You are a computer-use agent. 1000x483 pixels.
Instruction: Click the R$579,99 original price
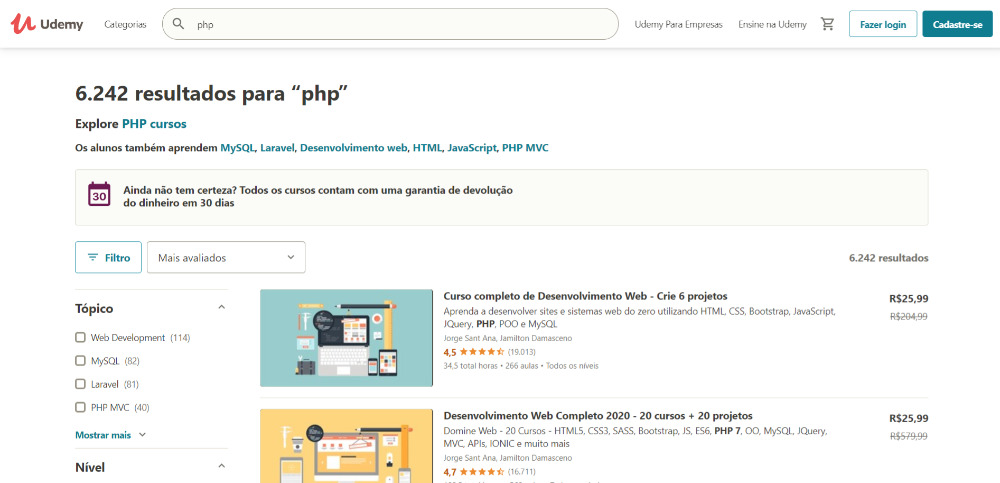pyautogui.click(x=908, y=436)
